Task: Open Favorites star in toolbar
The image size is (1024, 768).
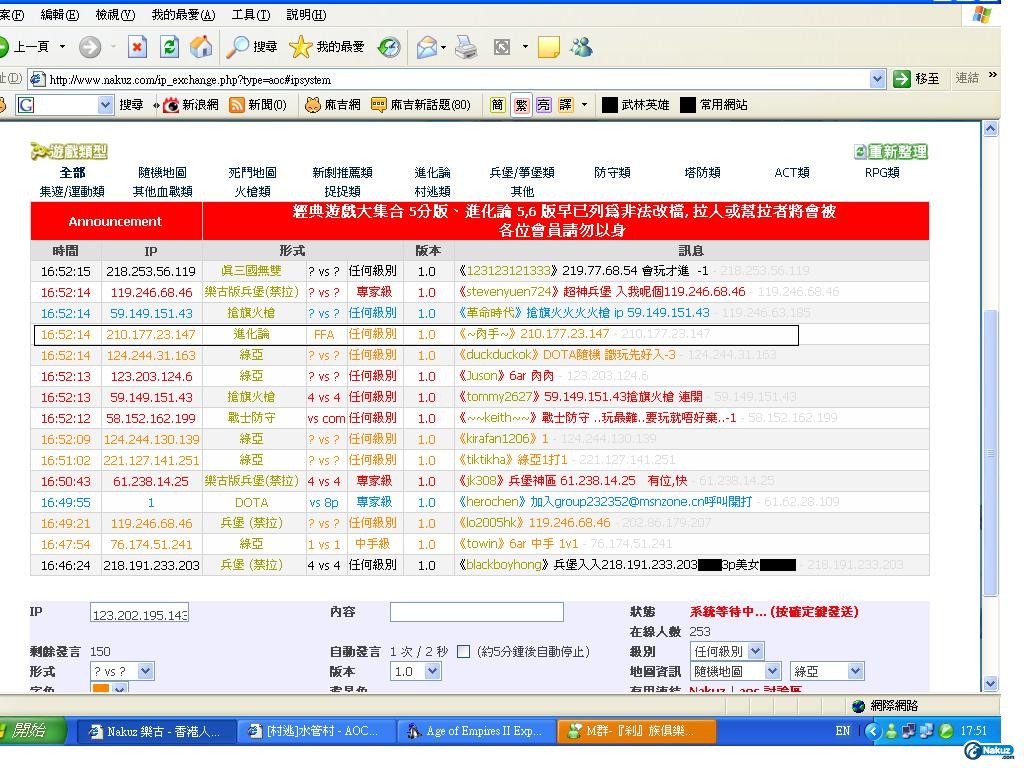Action: click(327, 47)
